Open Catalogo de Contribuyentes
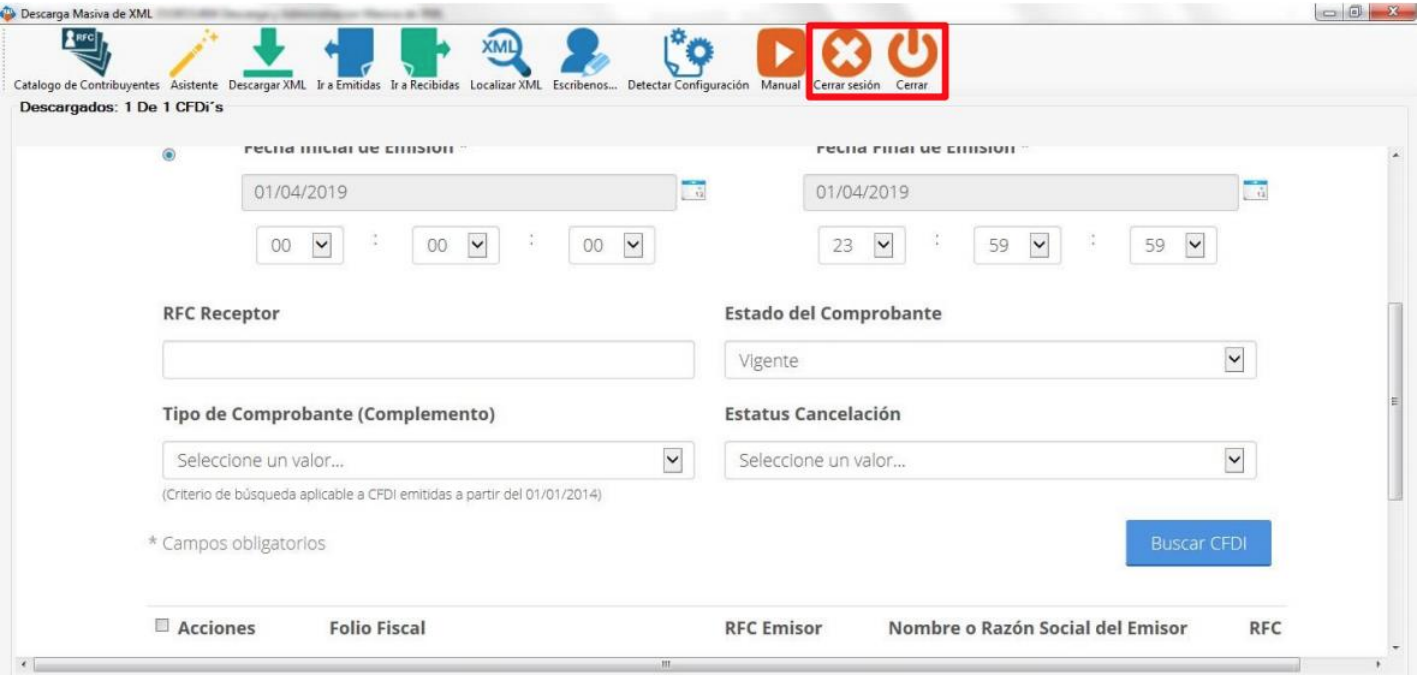This screenshot has height=684, width=1418. point(87,53)
